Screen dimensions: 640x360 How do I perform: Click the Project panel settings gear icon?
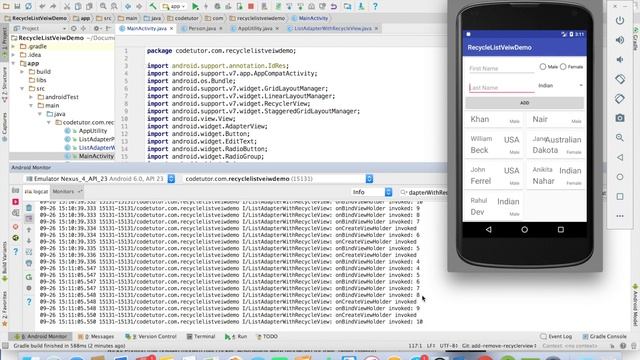(x=97, y=29)
